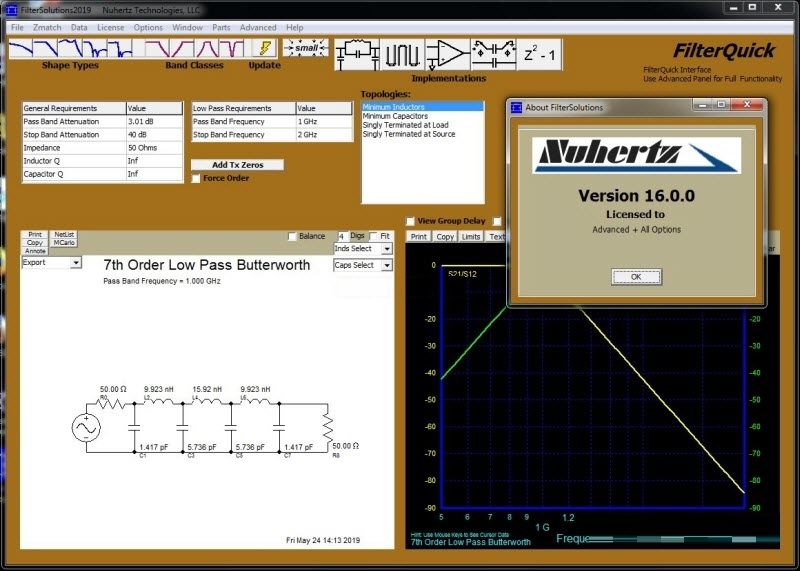Click OK in the About dialog
Viewport: 800px width, 571px height.
(636, 277)
